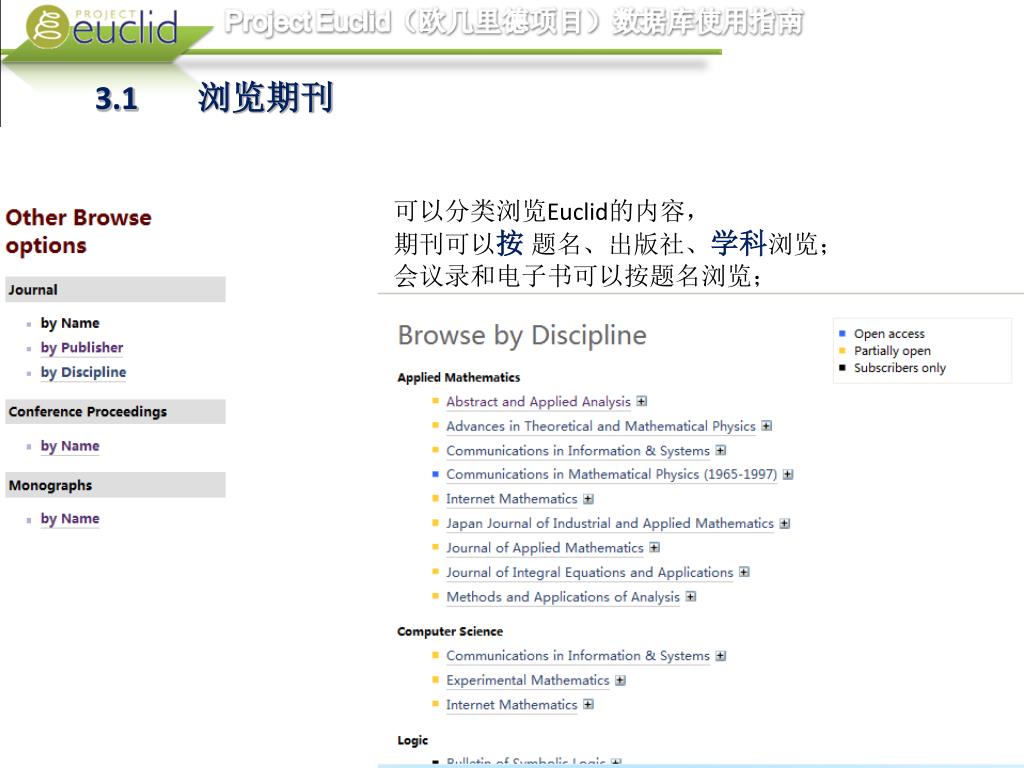Expand Computer Science's Communications in Information & Systems

[x=720, y=656]
